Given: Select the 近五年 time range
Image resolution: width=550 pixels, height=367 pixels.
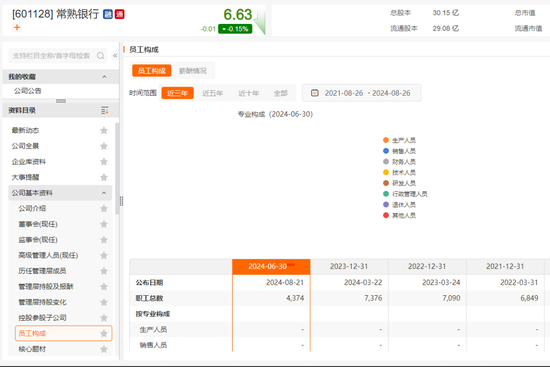Looking at the screenshot, I should pos(213,93).
